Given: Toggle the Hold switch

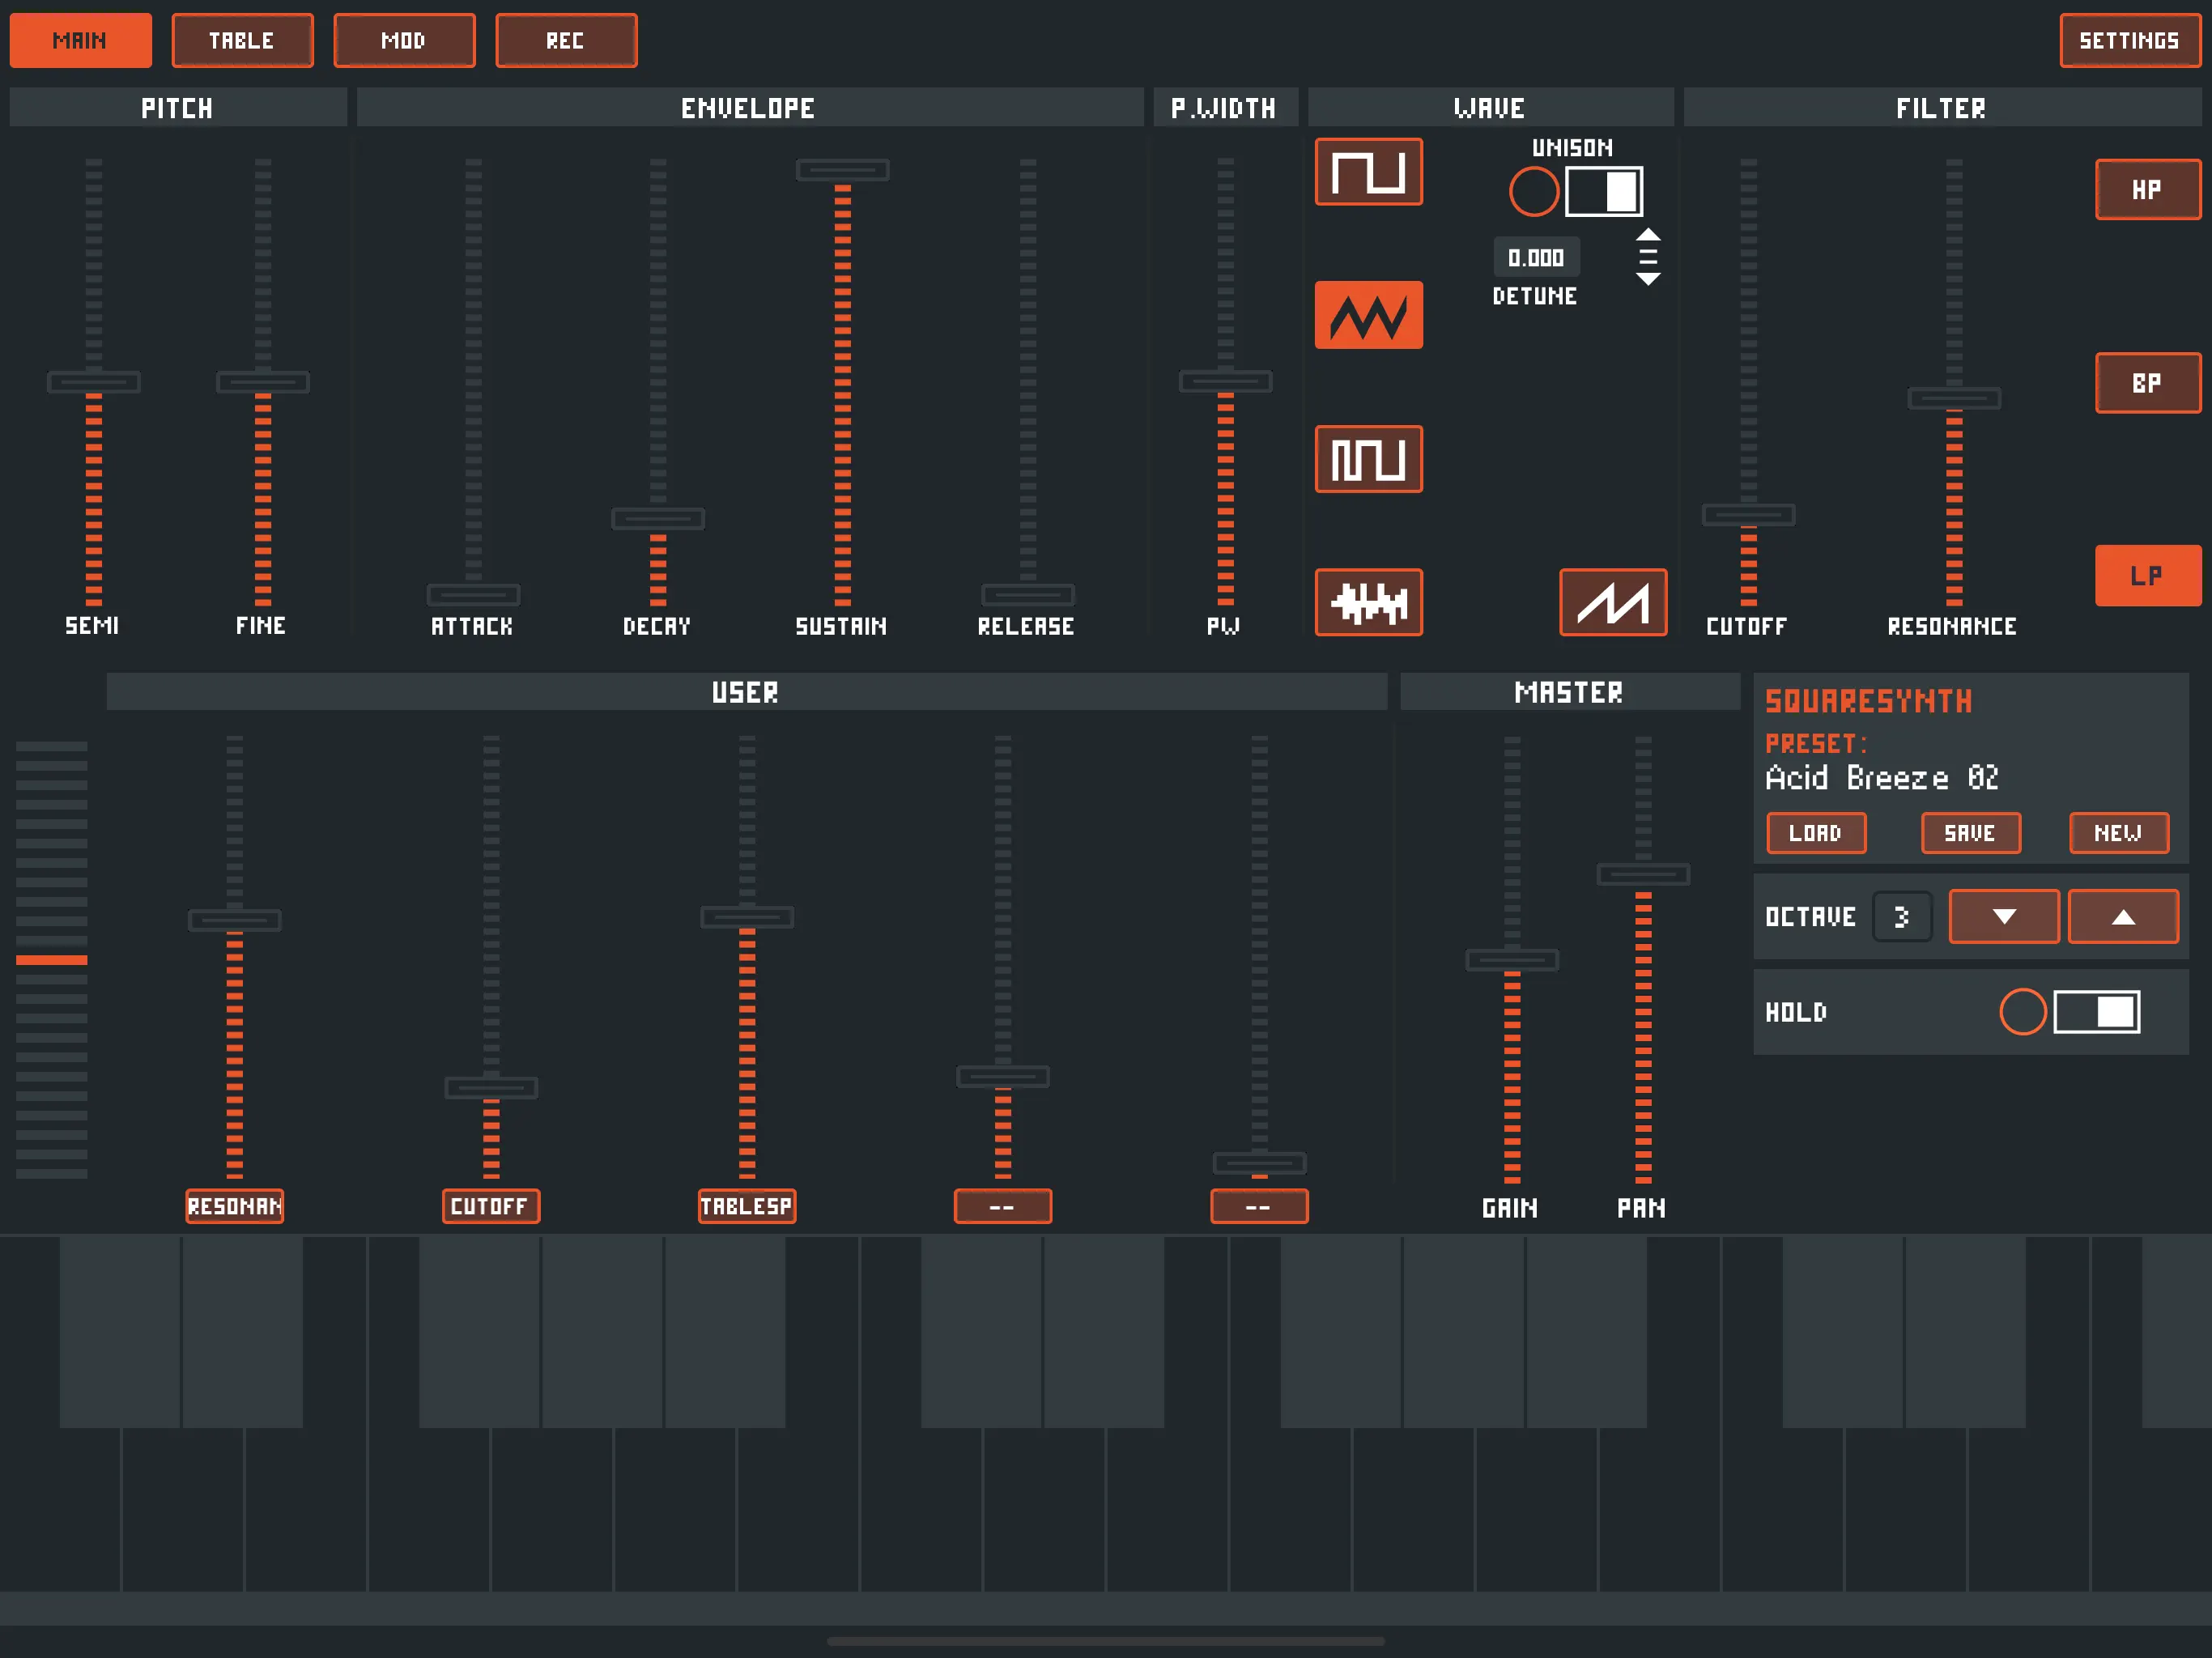Looking at the screenshot, I should pyautogui.click(x=2096, y=1011).
